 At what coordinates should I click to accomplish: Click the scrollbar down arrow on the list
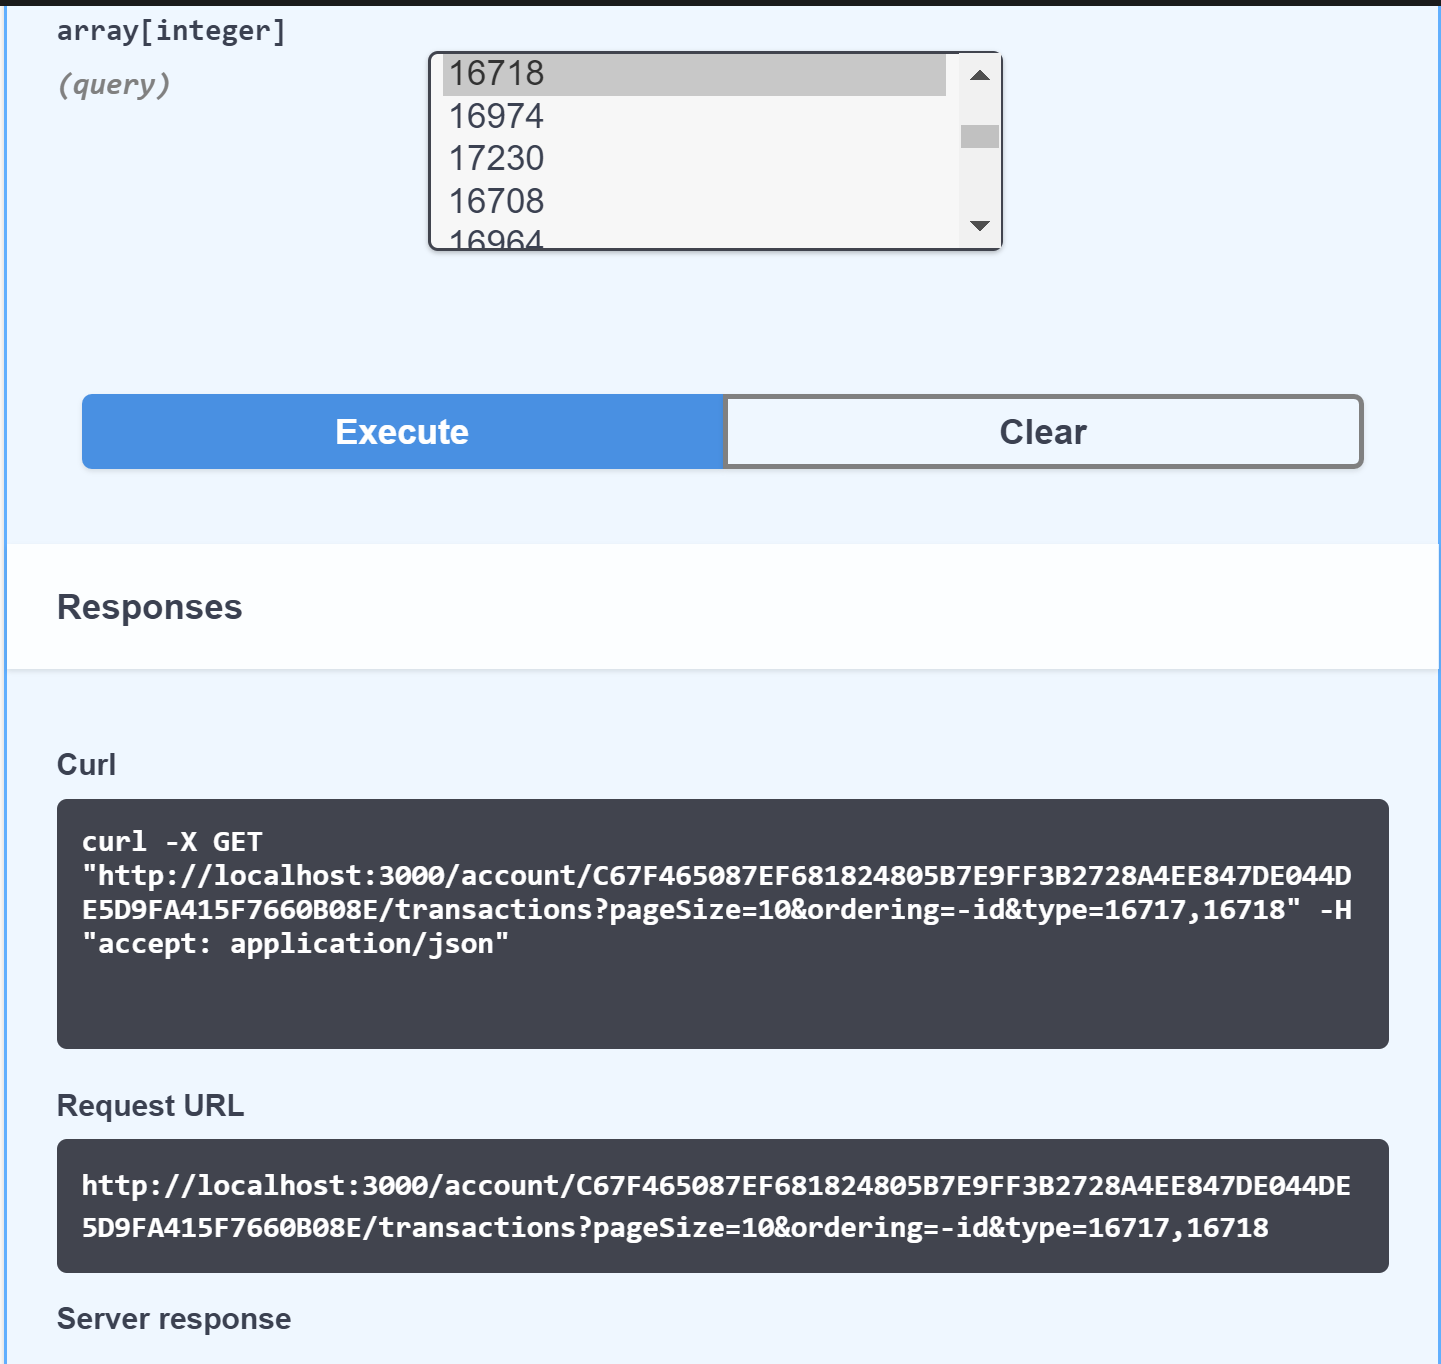tap(979, 226)
